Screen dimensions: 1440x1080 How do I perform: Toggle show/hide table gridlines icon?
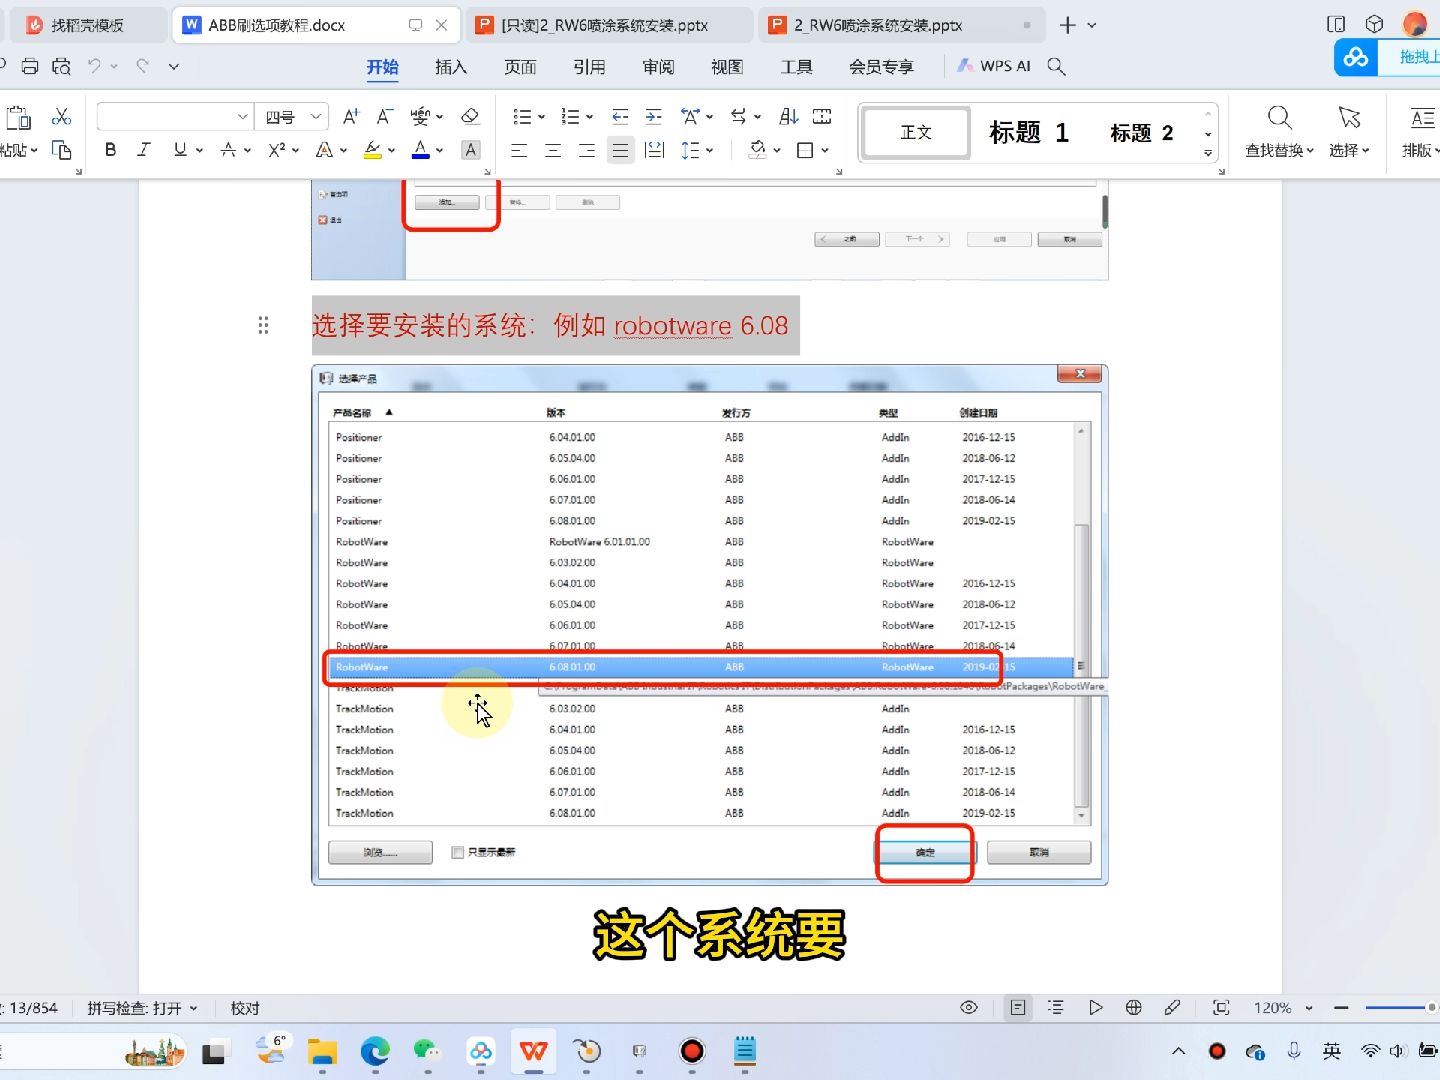(822, 117)
